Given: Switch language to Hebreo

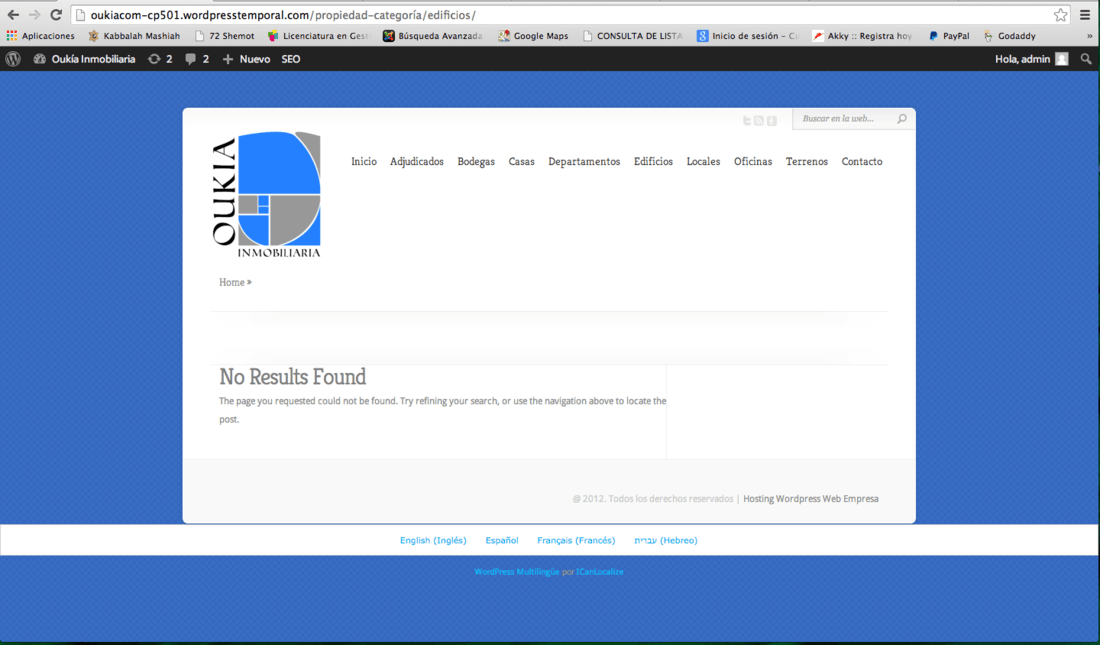Looking at the screenshot, I should (666, 540).
